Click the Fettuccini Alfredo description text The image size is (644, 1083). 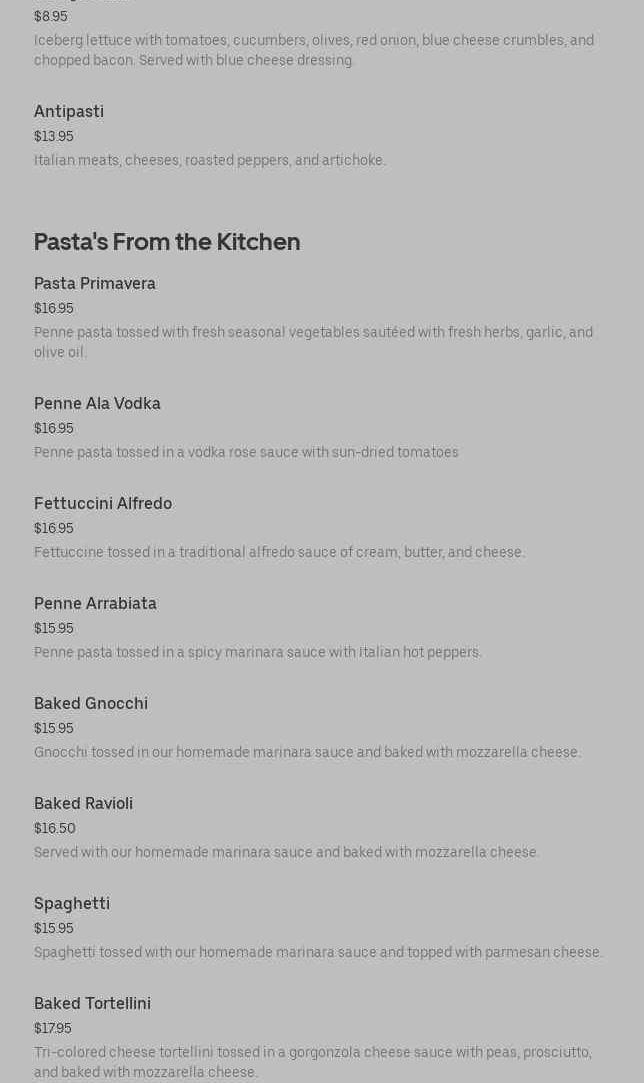[279, 553]
